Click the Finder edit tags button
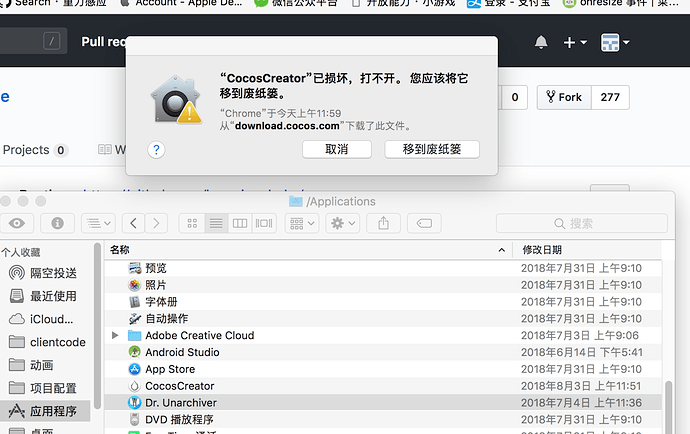Image resolution: width=690 pixels, height=434 pixels. [424, 223]
